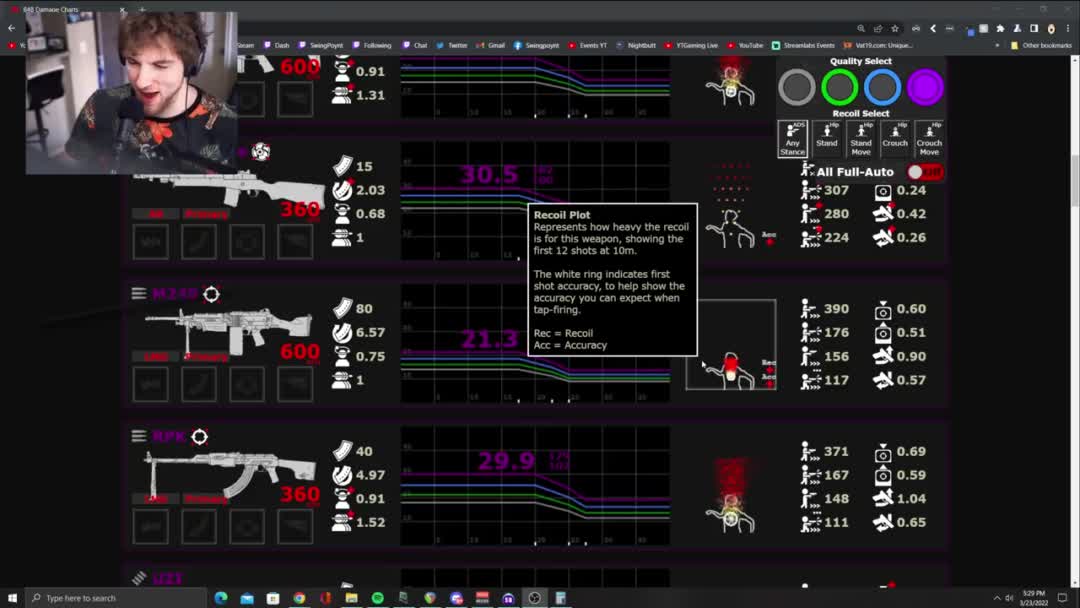Click the Windows taskbar search box

click(110, 598)
